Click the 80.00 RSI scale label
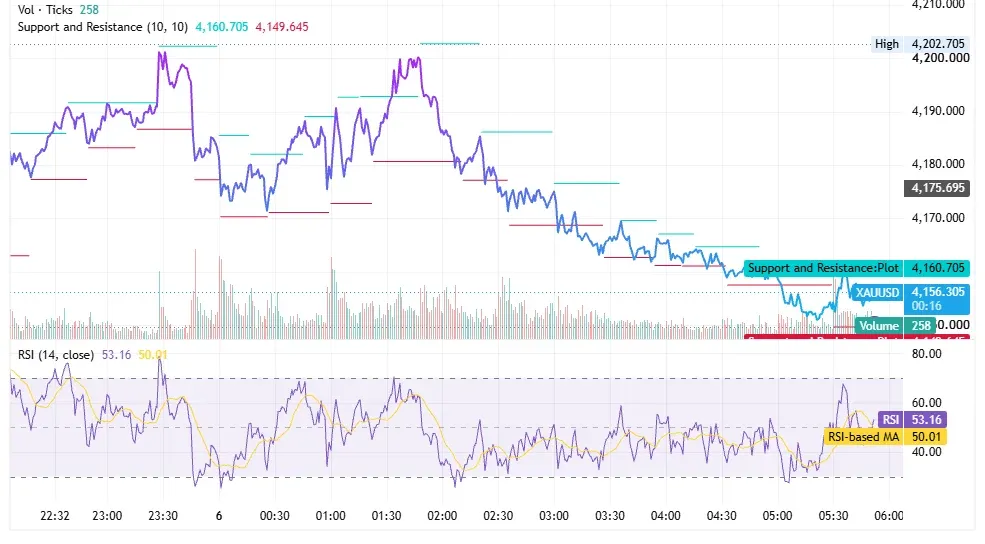The image size is (985, 544). [x=927, y=354]
